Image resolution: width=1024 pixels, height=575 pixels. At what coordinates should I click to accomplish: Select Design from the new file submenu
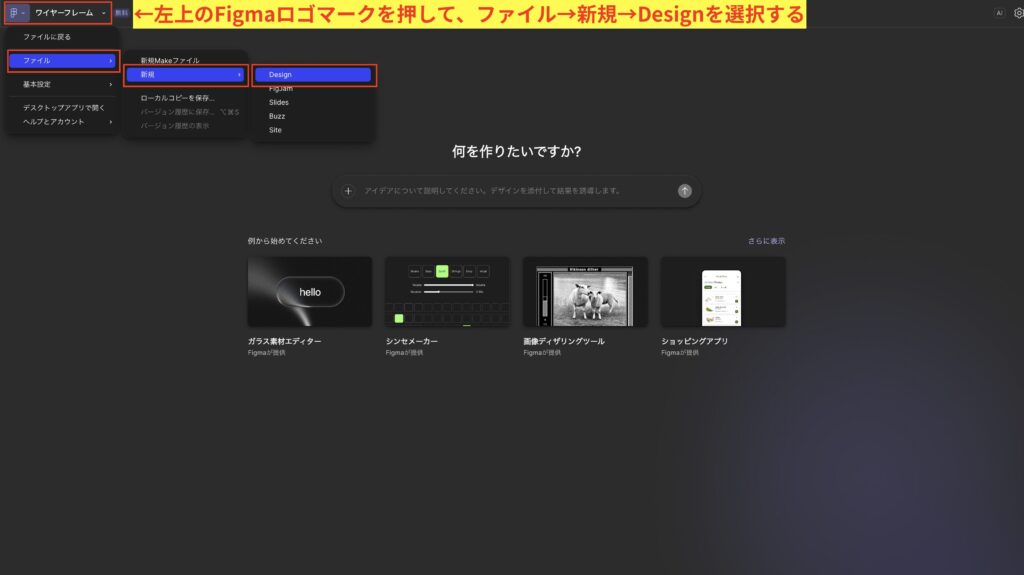pyautogui.click(x=314, y=75)
